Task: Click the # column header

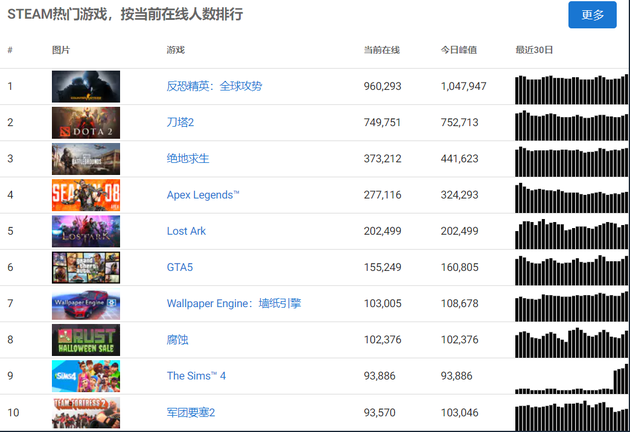Action: pos(10,50)
